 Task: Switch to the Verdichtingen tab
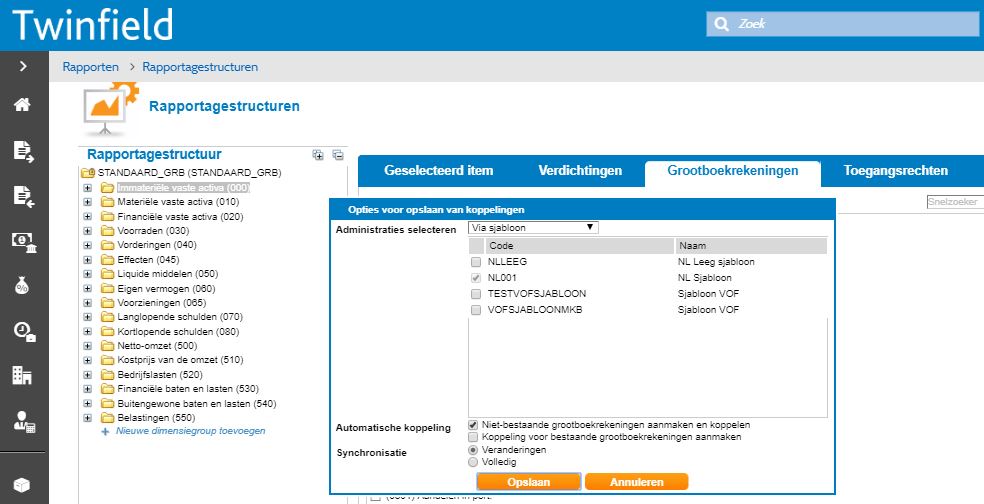[579, 171]
